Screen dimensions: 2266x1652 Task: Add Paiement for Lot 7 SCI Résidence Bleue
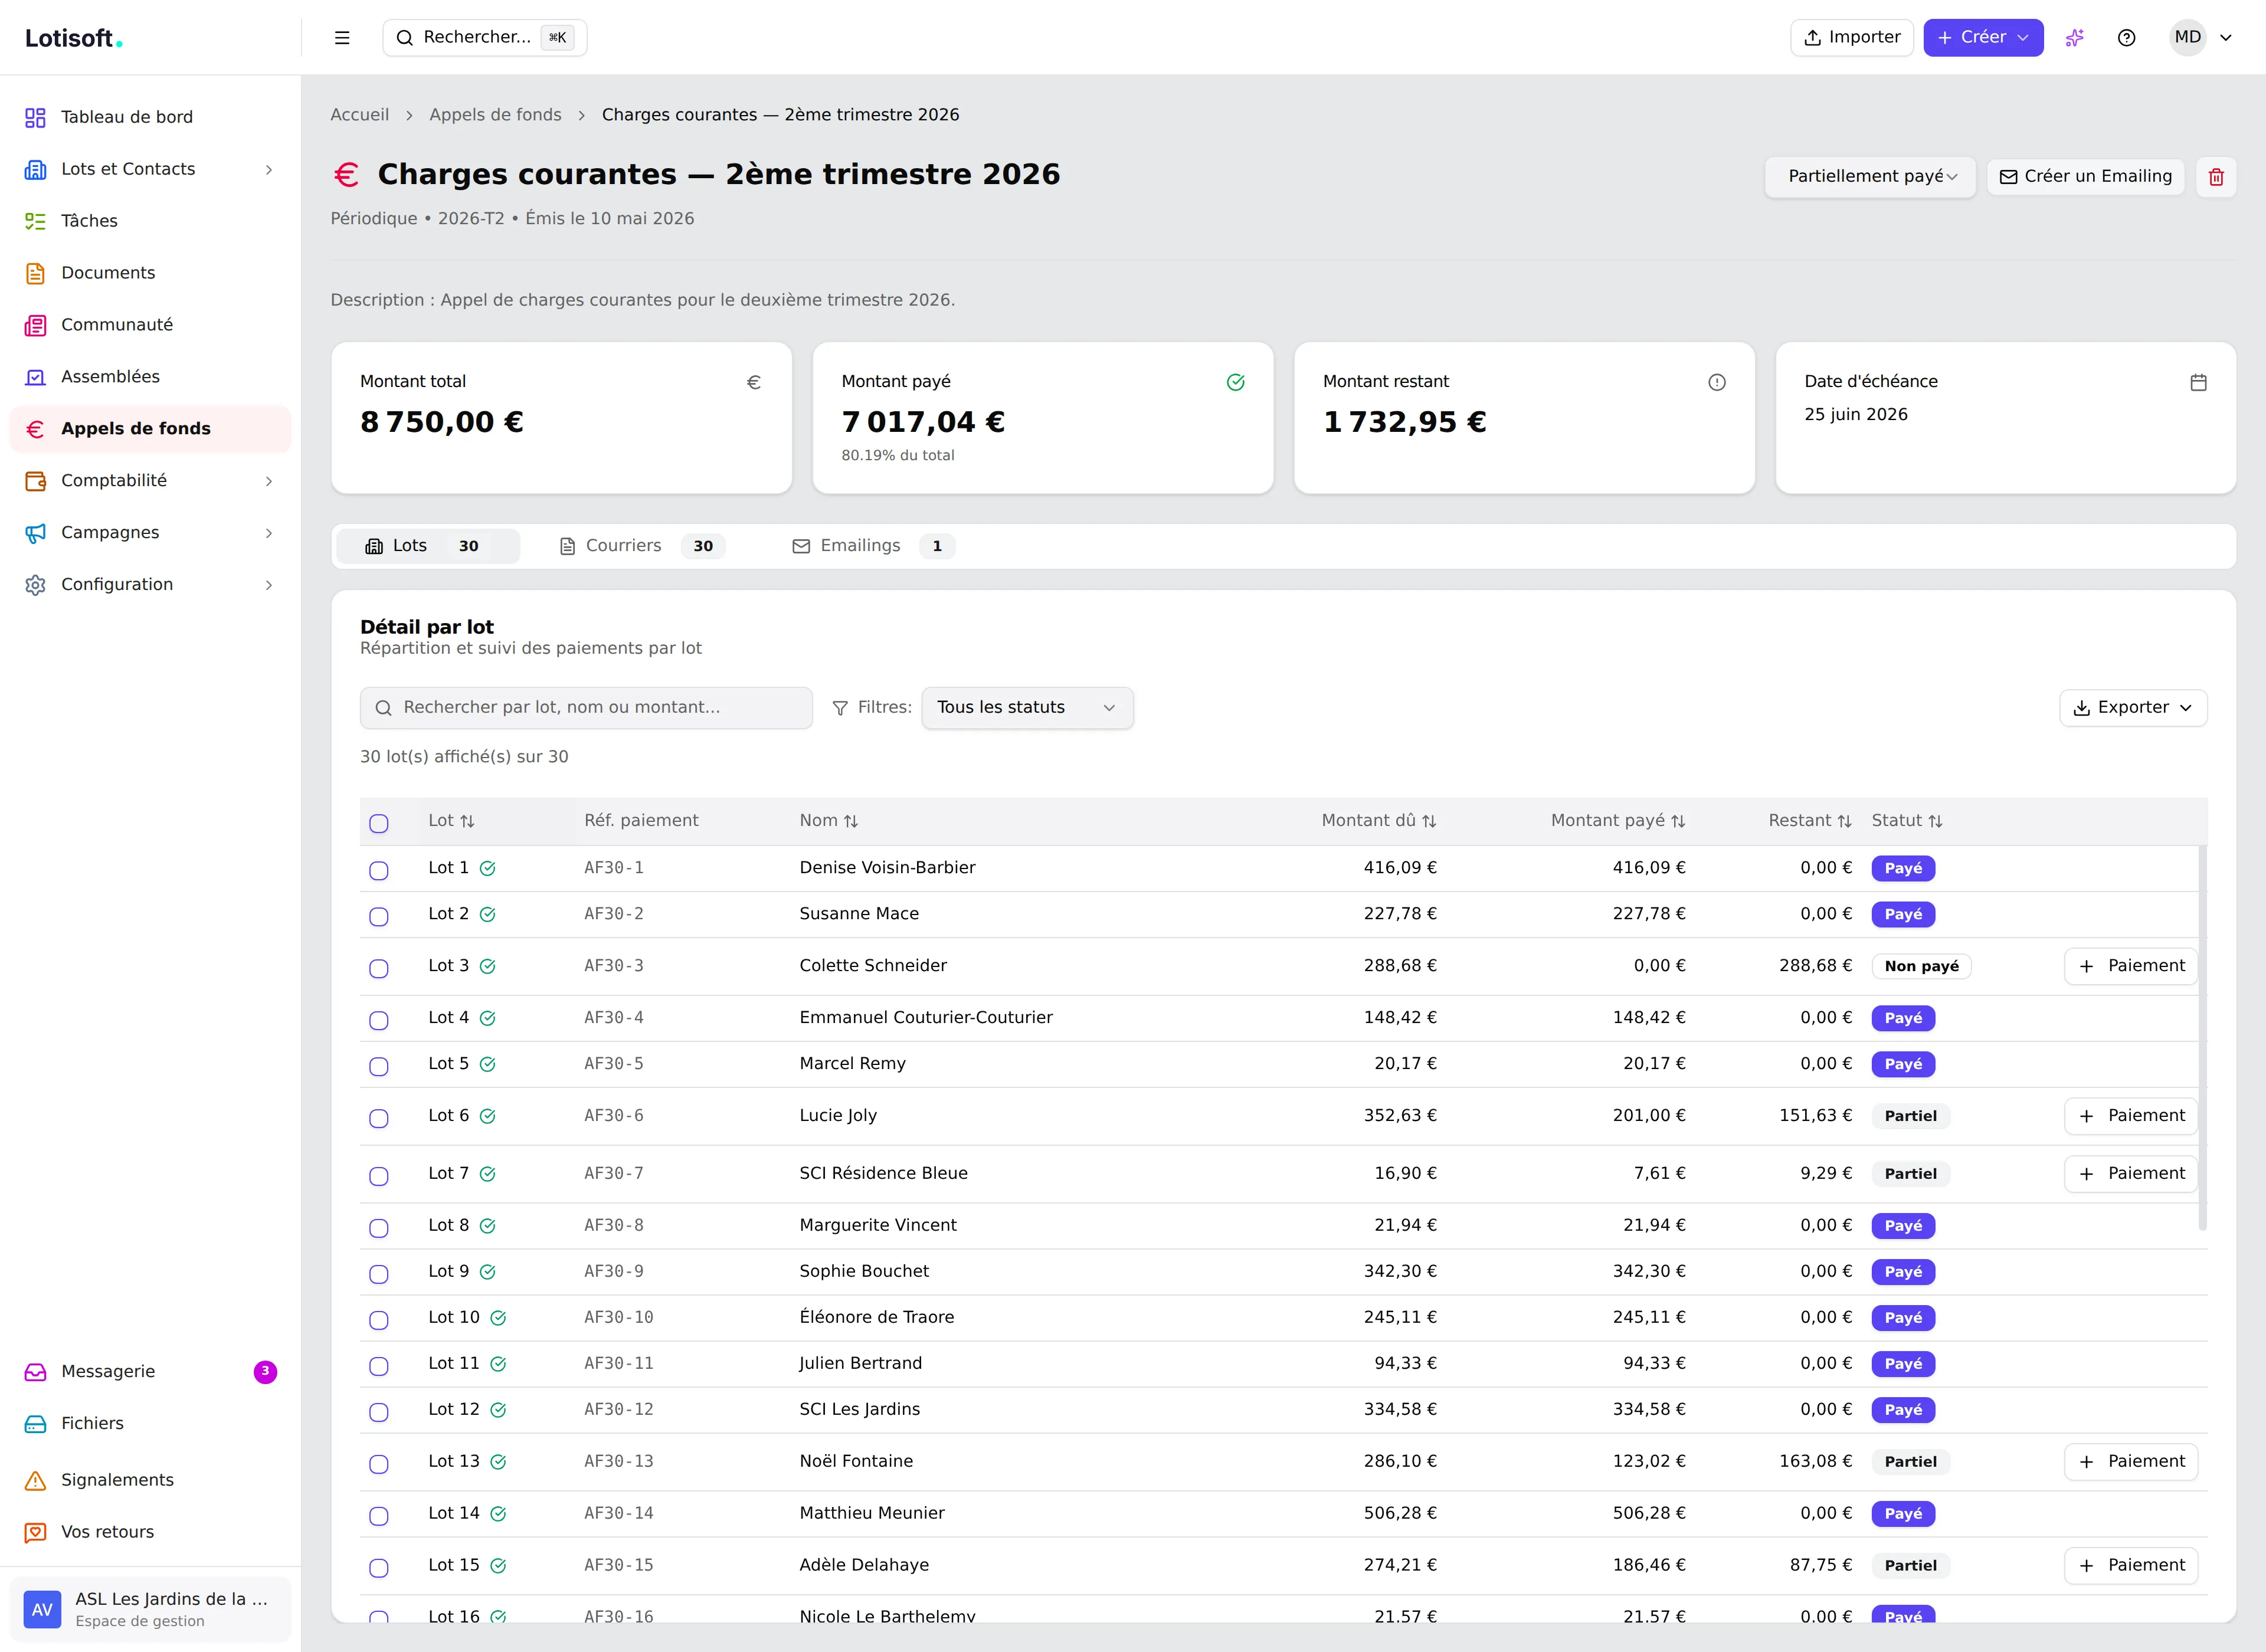tap(2131, 1175)
